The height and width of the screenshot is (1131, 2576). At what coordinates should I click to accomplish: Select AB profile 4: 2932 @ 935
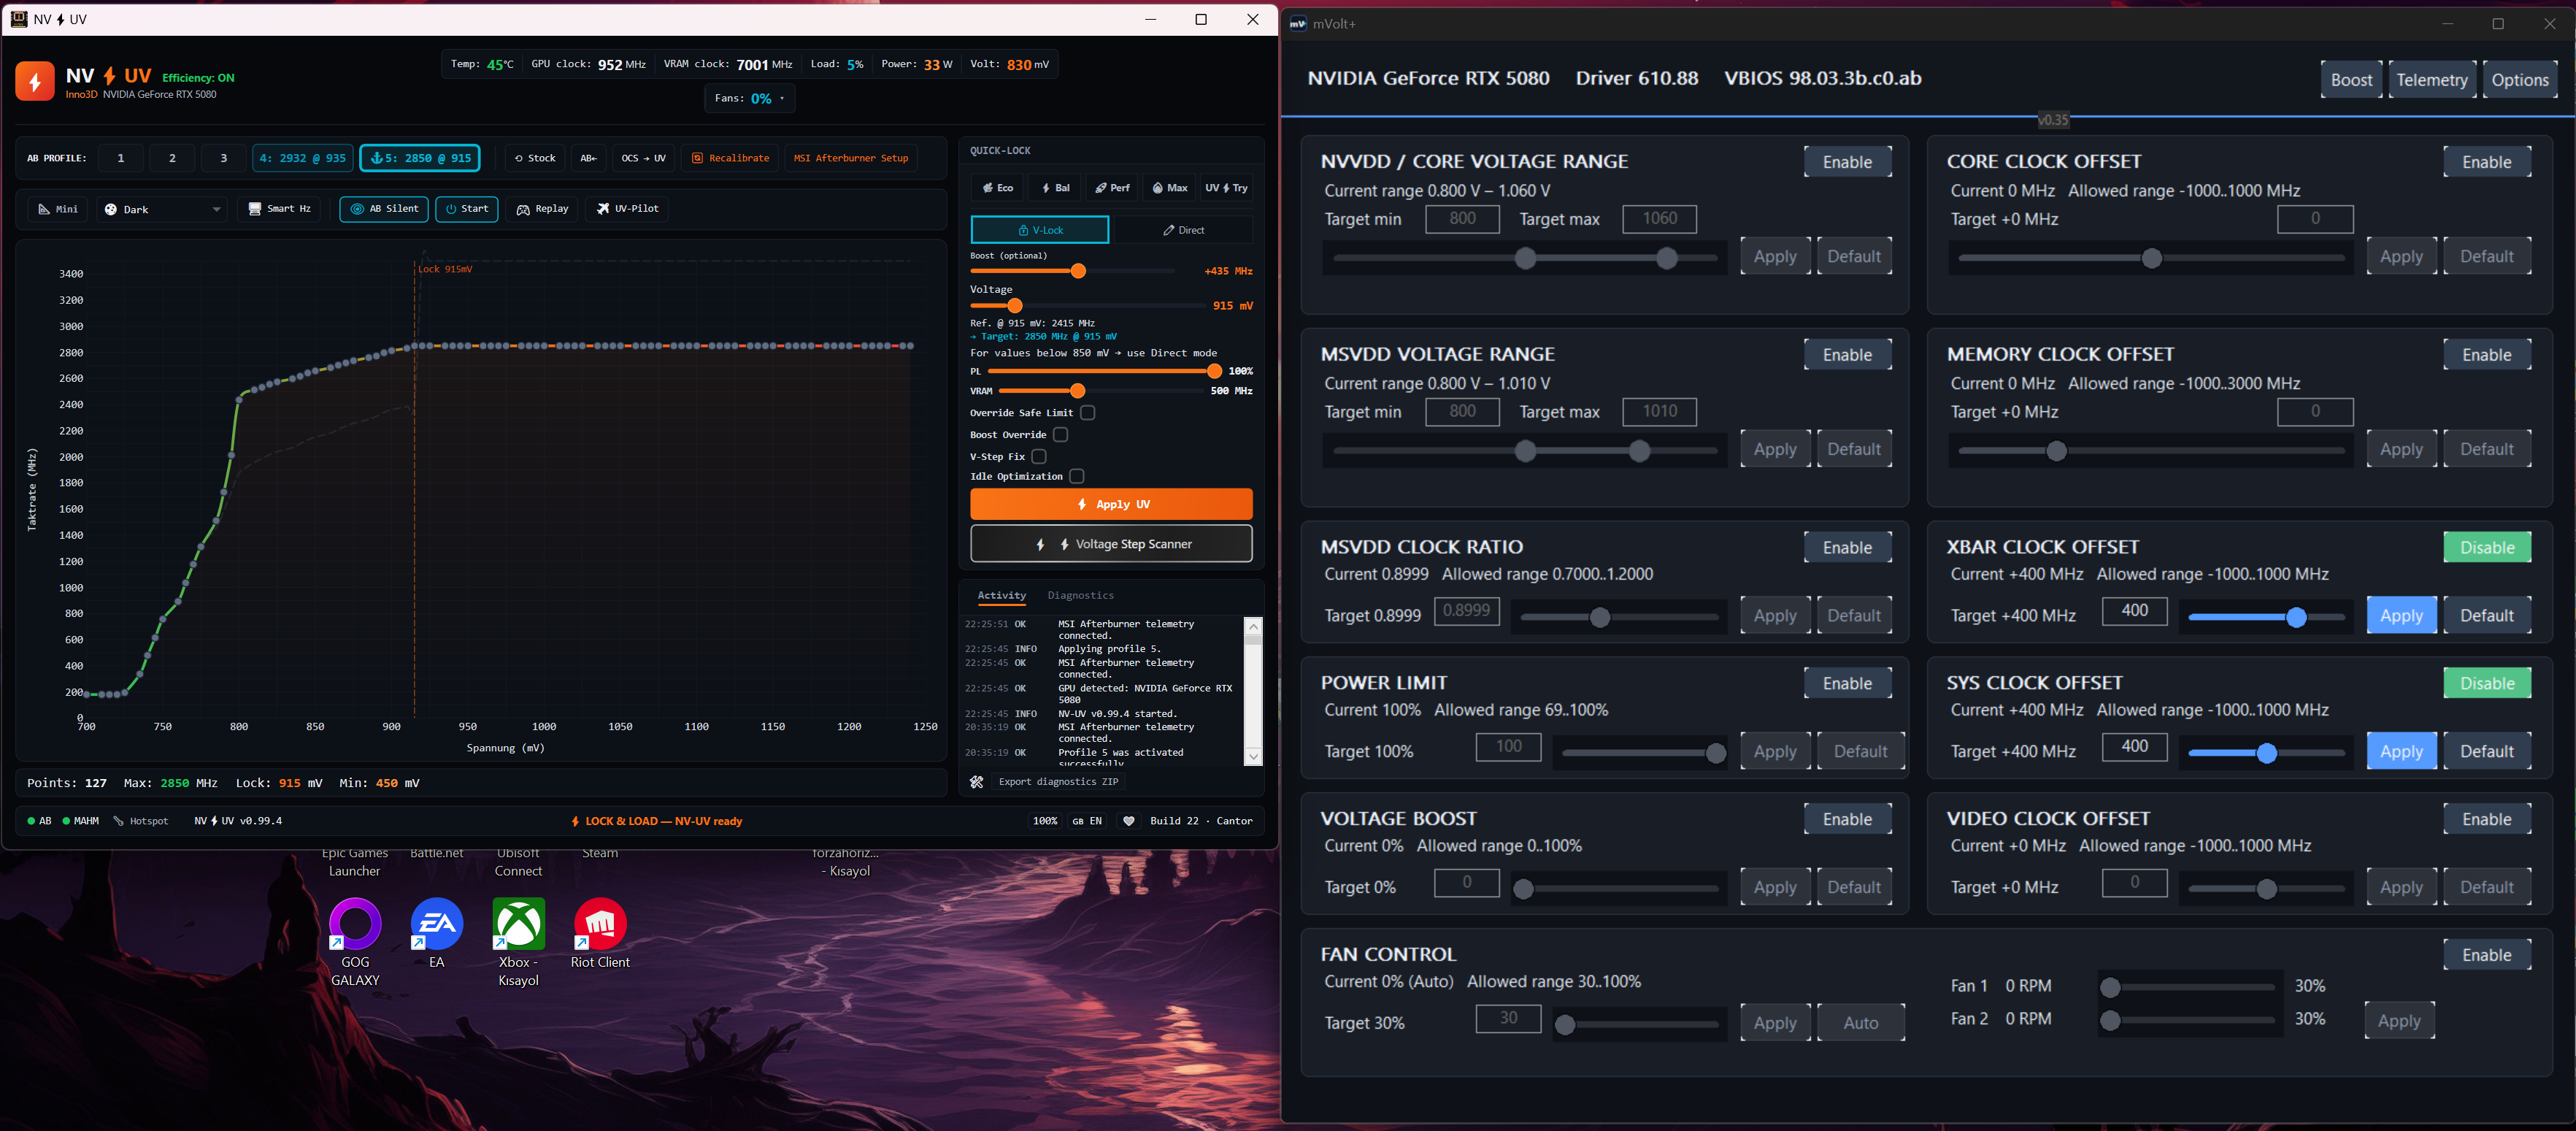[x=302, y=158]
